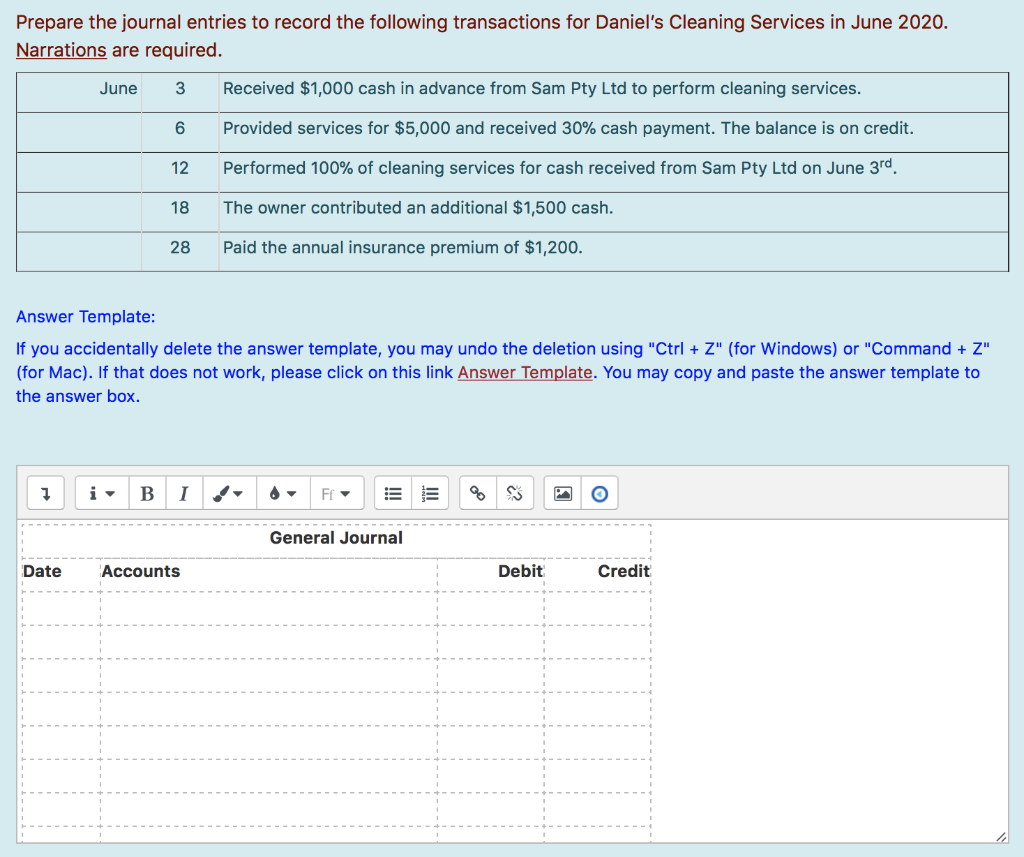Click the blue clock icon in the toolbar

click(600, 492)
